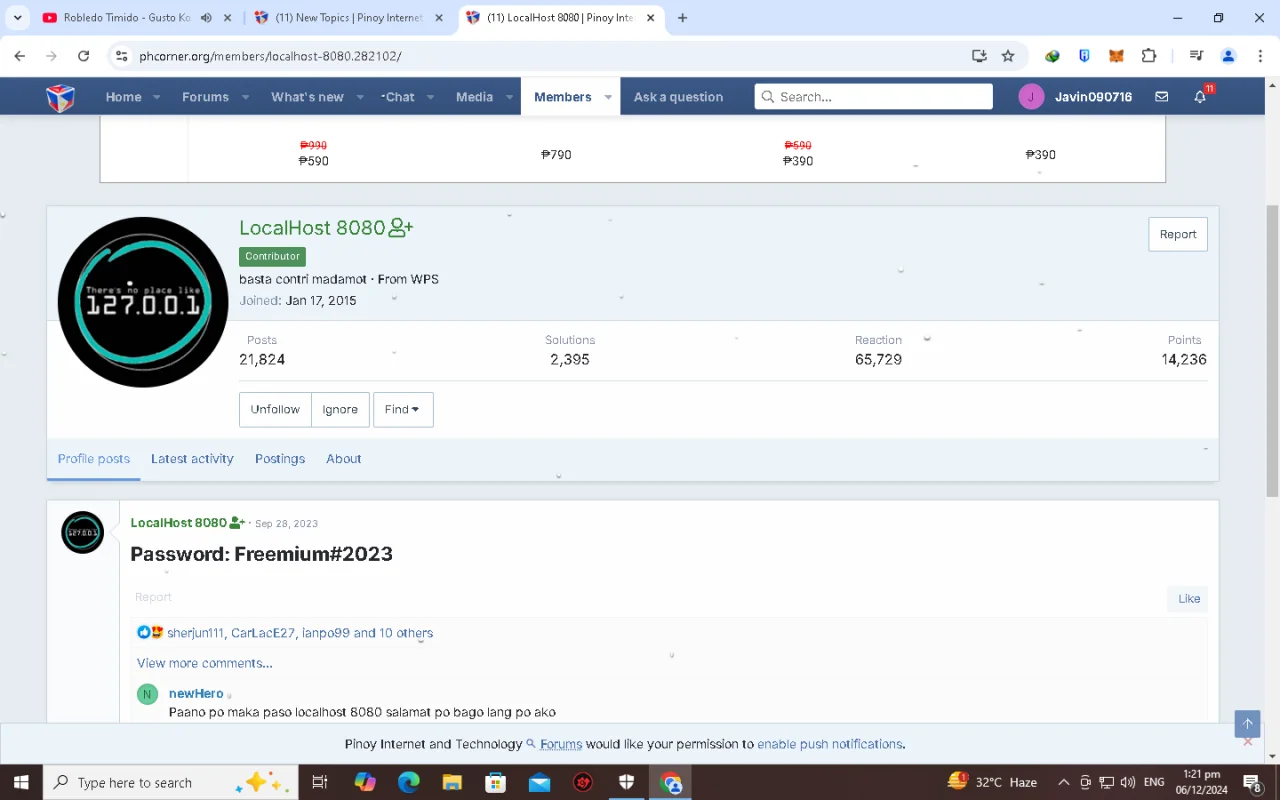
Task: Expand the Home menu dropdown arrow
Action: (x=156, y=97)
